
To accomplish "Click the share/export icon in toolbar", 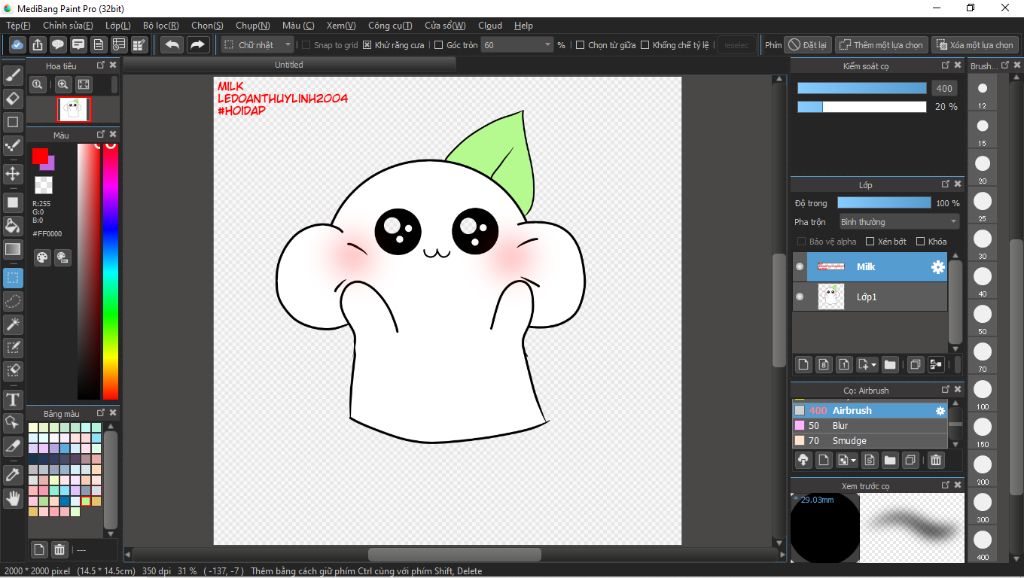I will 37,44.
